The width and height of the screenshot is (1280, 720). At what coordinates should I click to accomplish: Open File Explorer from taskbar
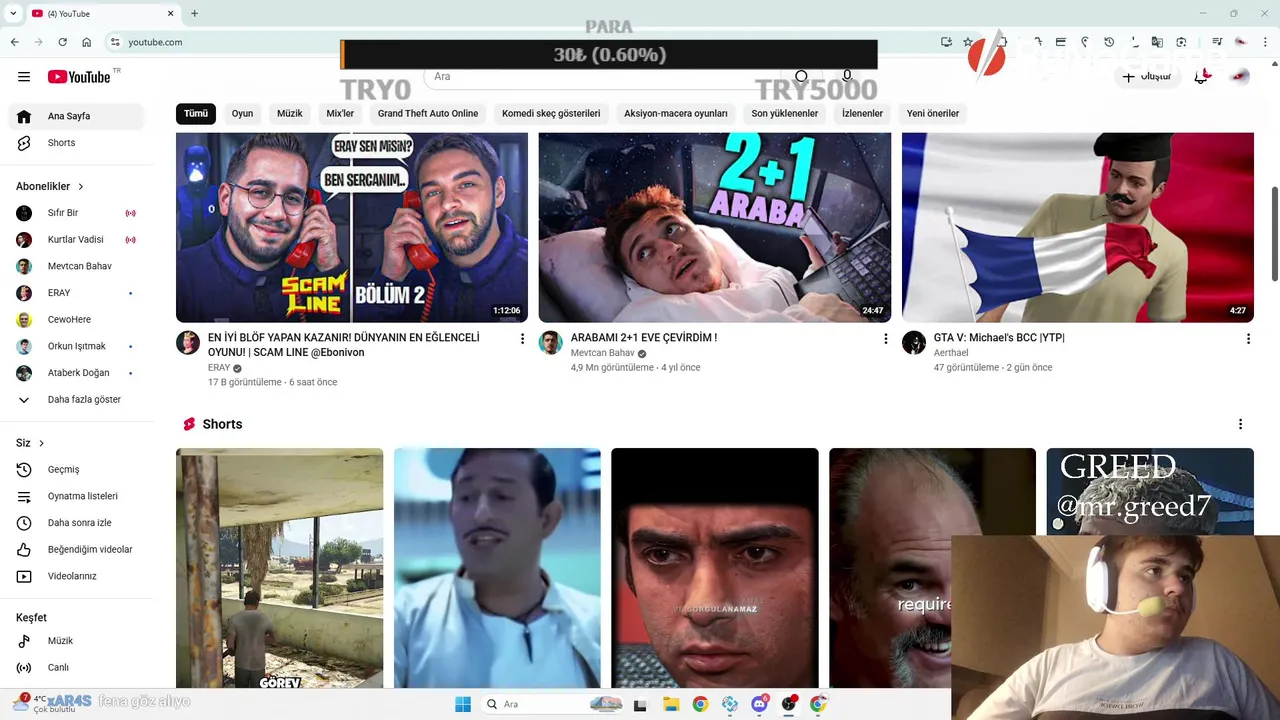[671, 704]
